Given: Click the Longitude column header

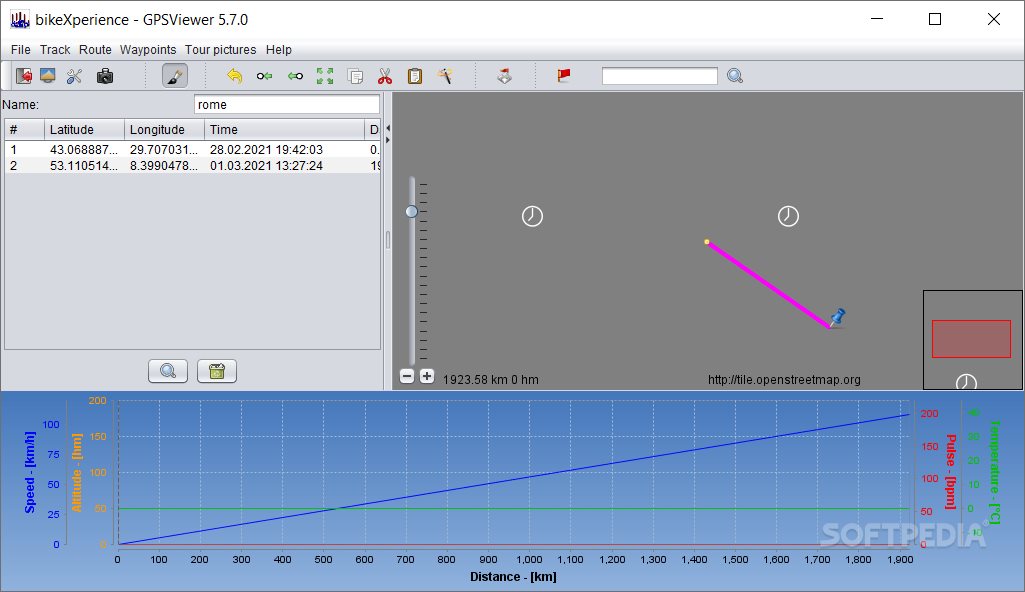Looking at the screenshot, I should tap(165, 129).
